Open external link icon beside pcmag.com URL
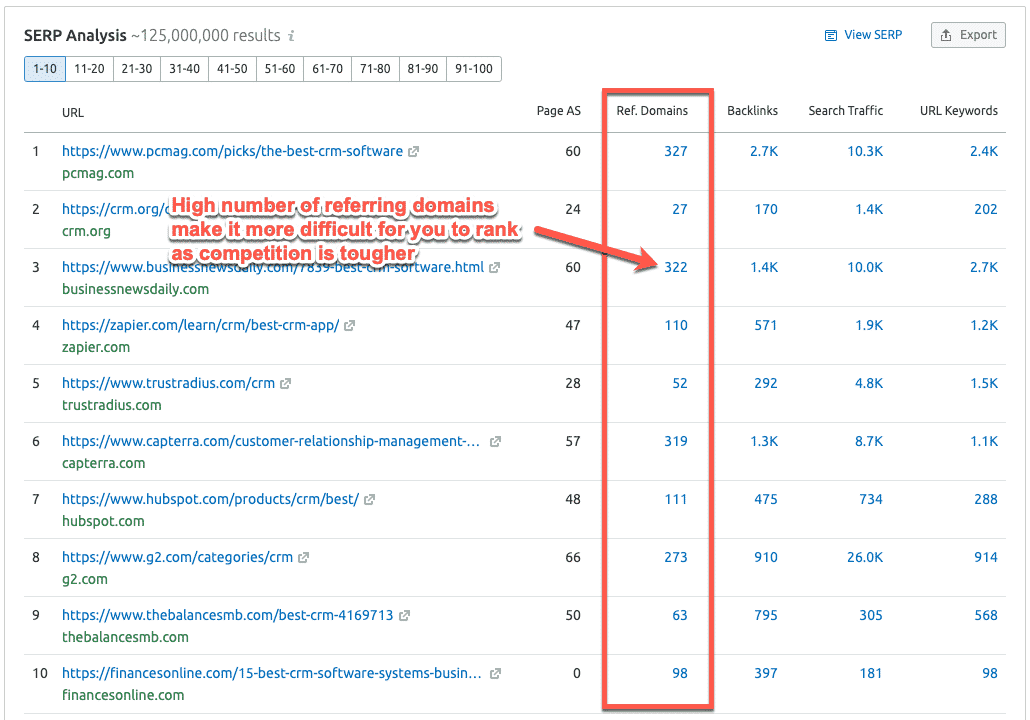Image resolution: width=1030 pixels, height=720 pixels. pos(414,152)
